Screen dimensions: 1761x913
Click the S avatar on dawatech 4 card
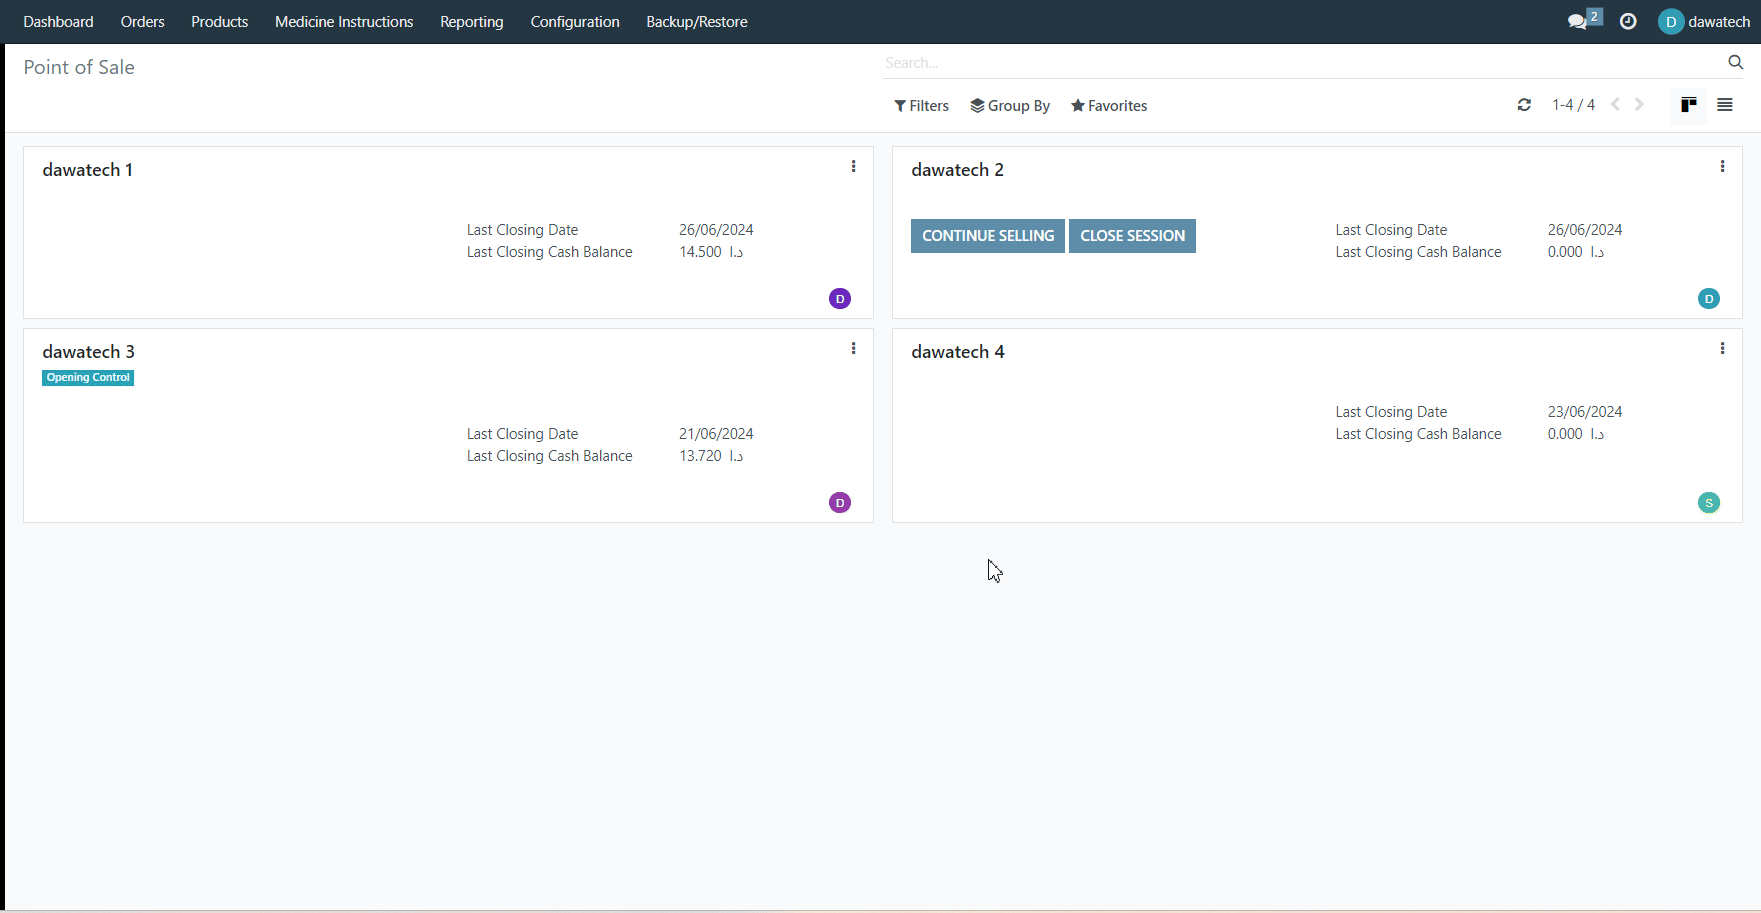click(1709, 502)
